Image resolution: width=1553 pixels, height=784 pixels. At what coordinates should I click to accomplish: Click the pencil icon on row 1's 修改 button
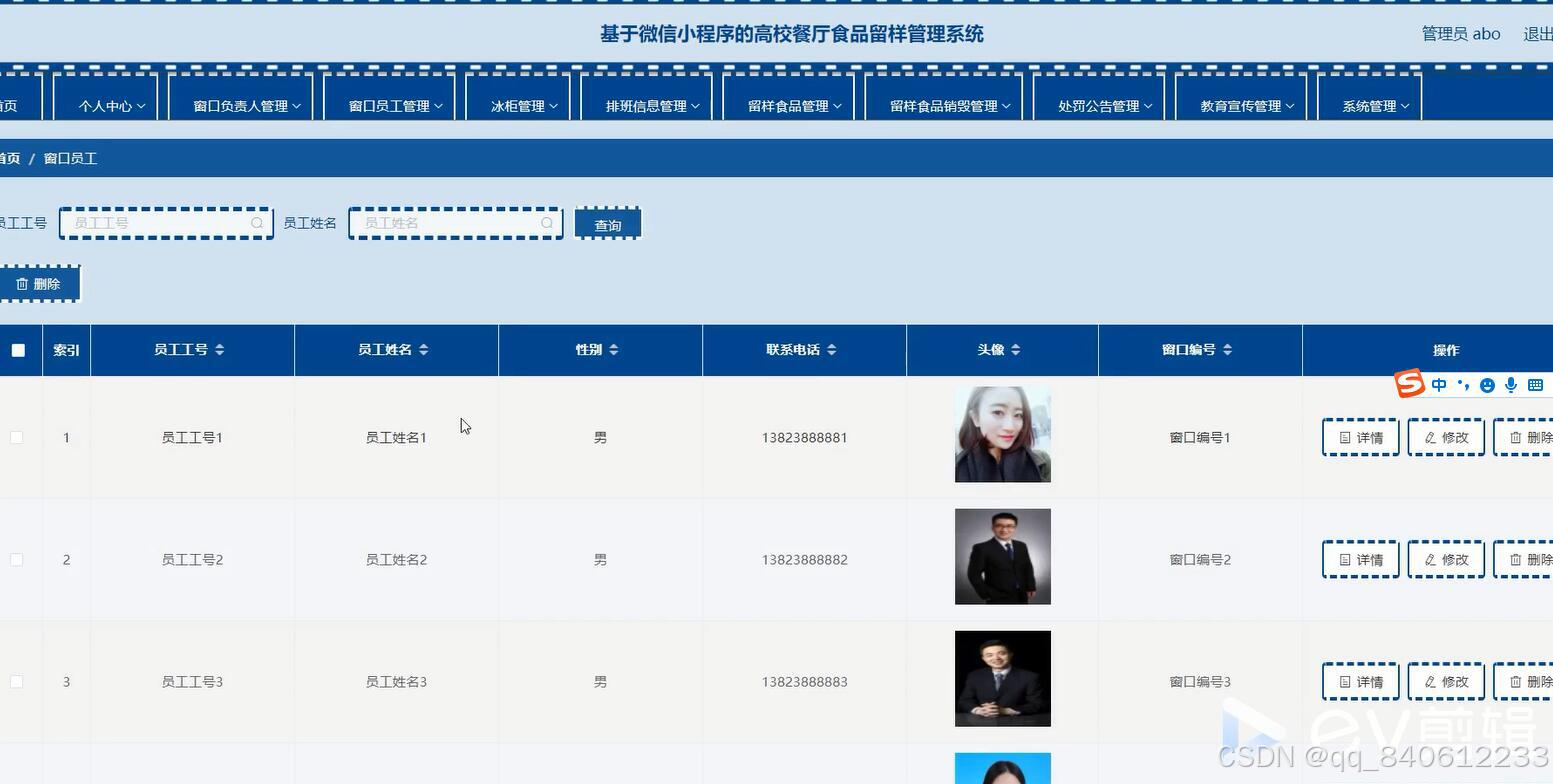pos(1429,437)
